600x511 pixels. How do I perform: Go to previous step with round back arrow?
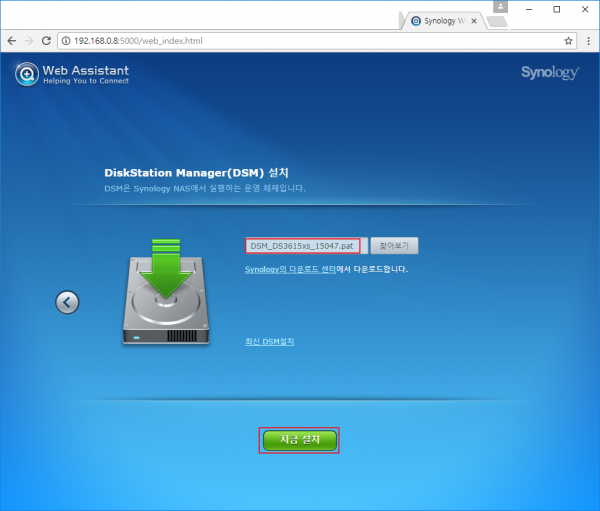pyautogui.click(x=67, y=302)
